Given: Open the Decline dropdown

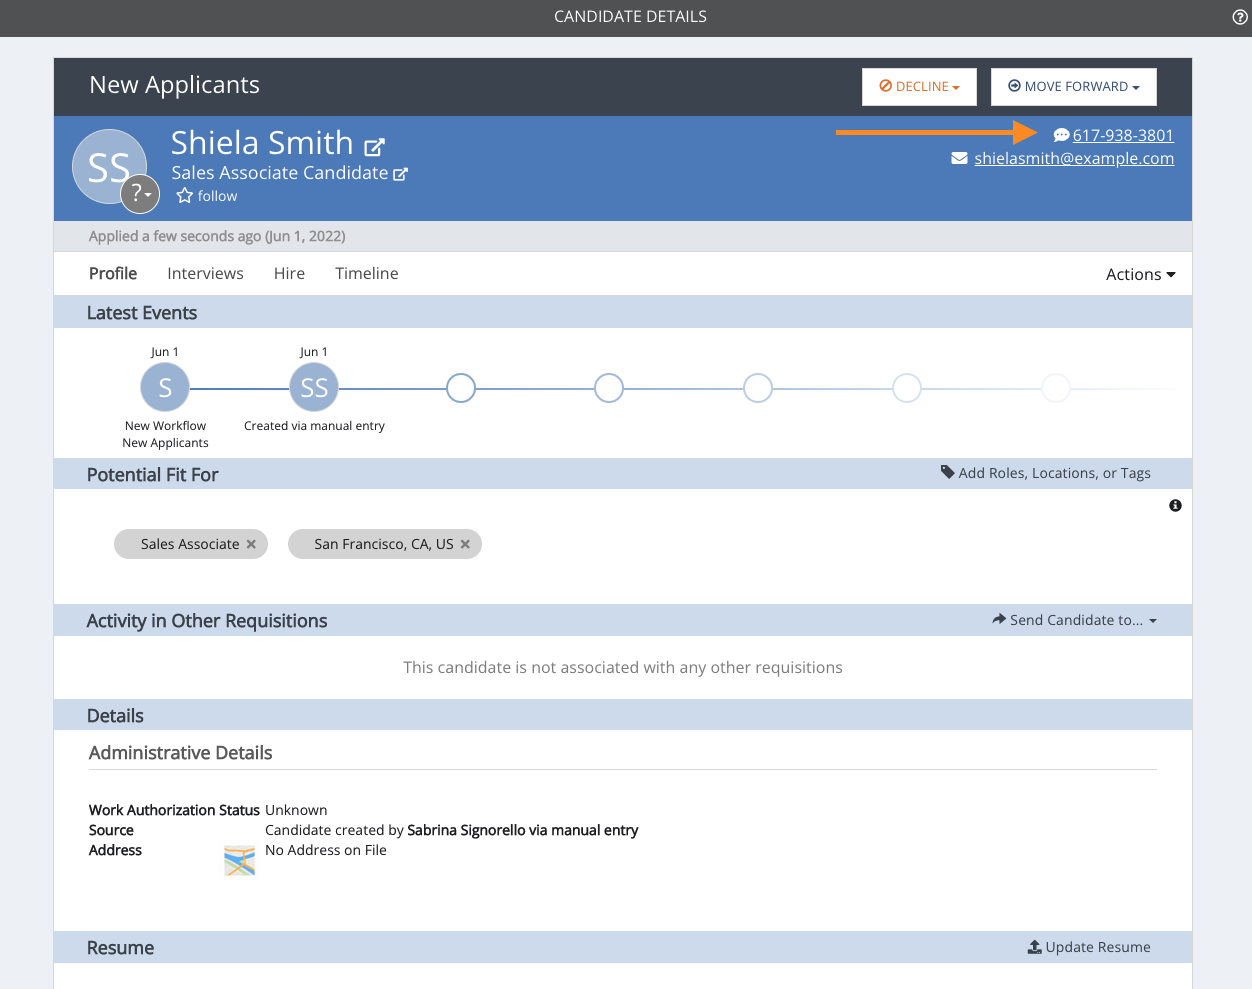Looking at the screenshot, I should pyautogui.click(x=919, y=87).
